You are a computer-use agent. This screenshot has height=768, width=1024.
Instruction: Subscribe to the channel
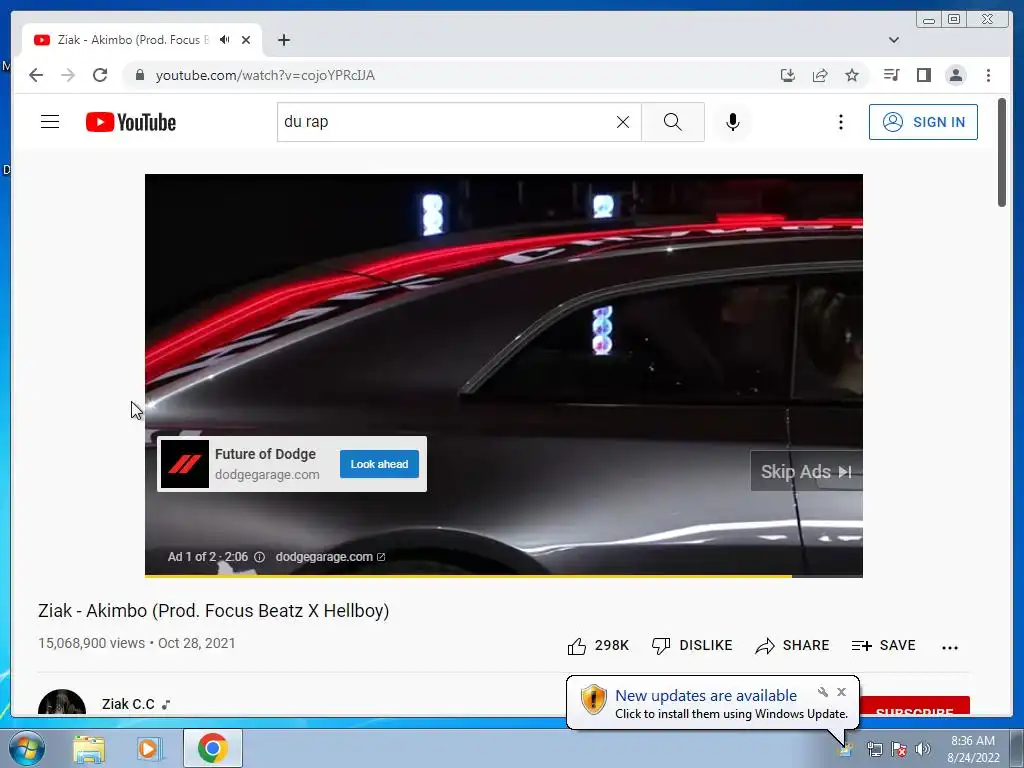tap(915, 707)
